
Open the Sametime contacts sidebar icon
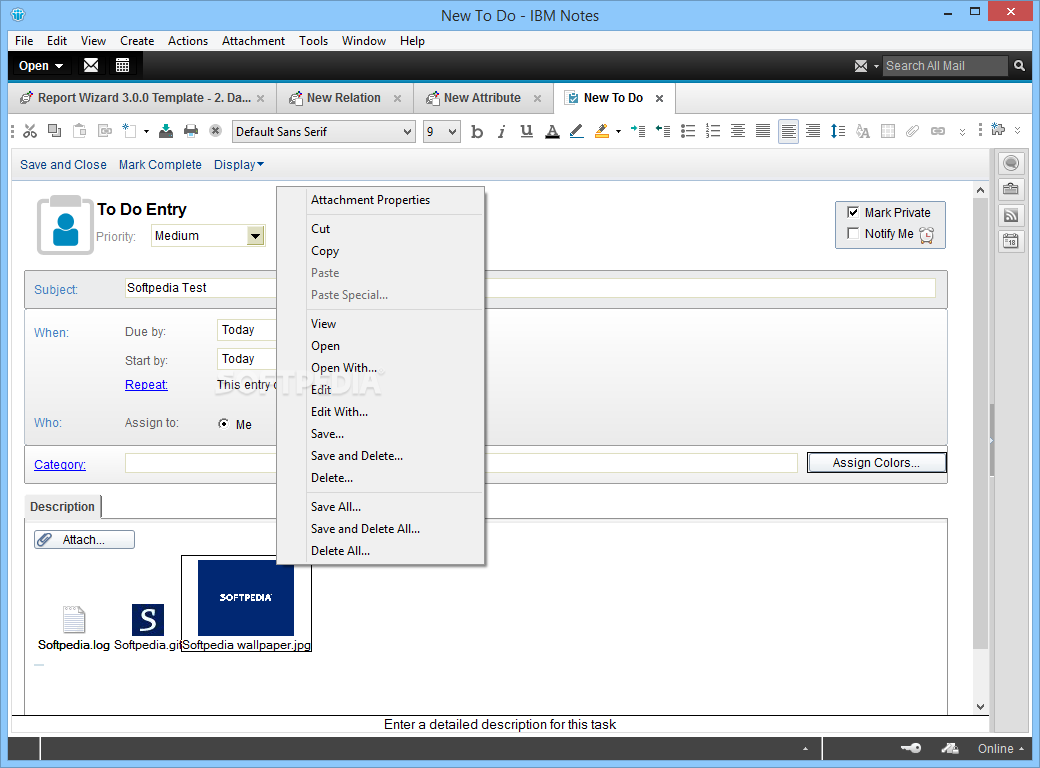(x=1011, y=163)
